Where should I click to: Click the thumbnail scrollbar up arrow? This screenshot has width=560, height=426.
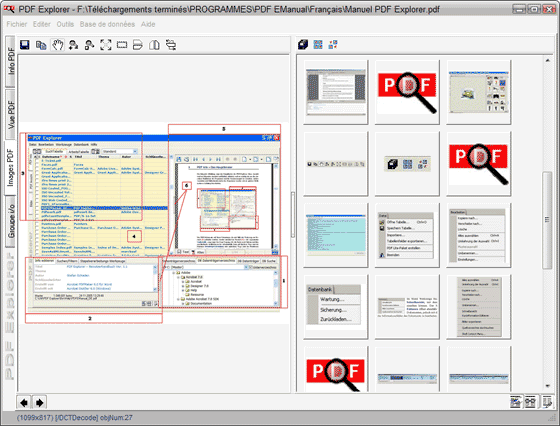548,61
